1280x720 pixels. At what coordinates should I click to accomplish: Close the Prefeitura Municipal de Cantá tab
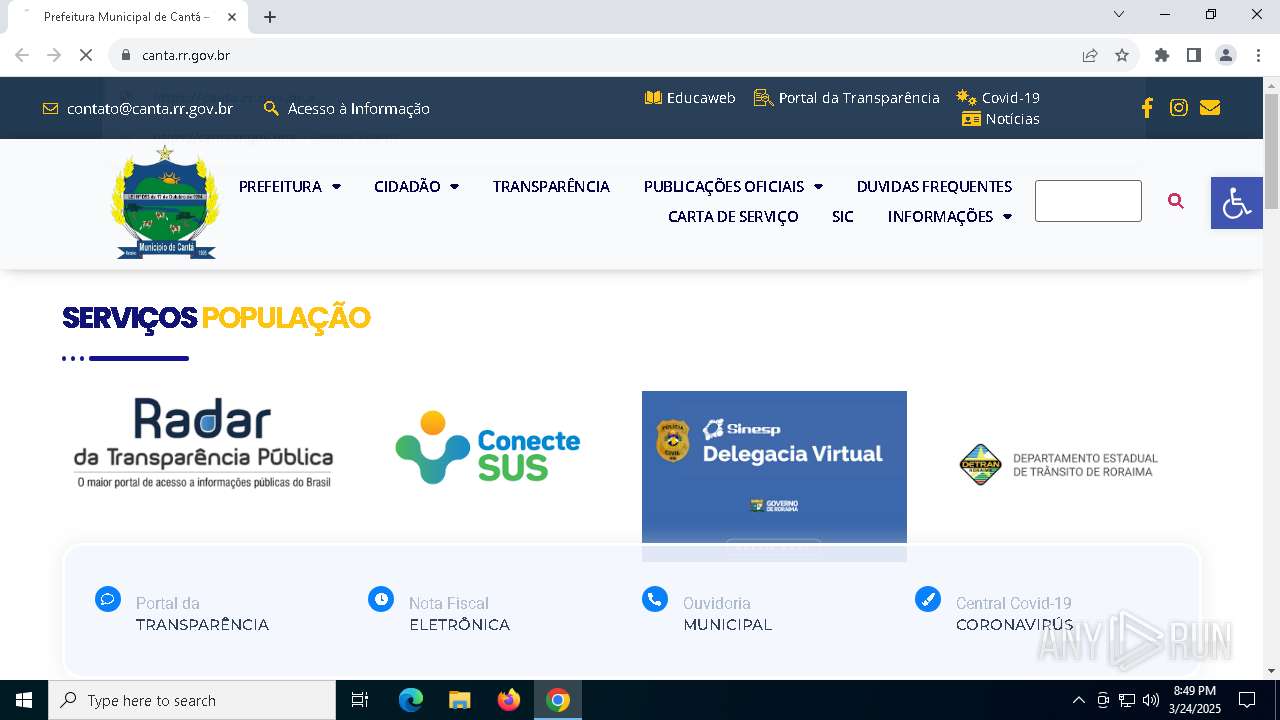pos(232,17)
